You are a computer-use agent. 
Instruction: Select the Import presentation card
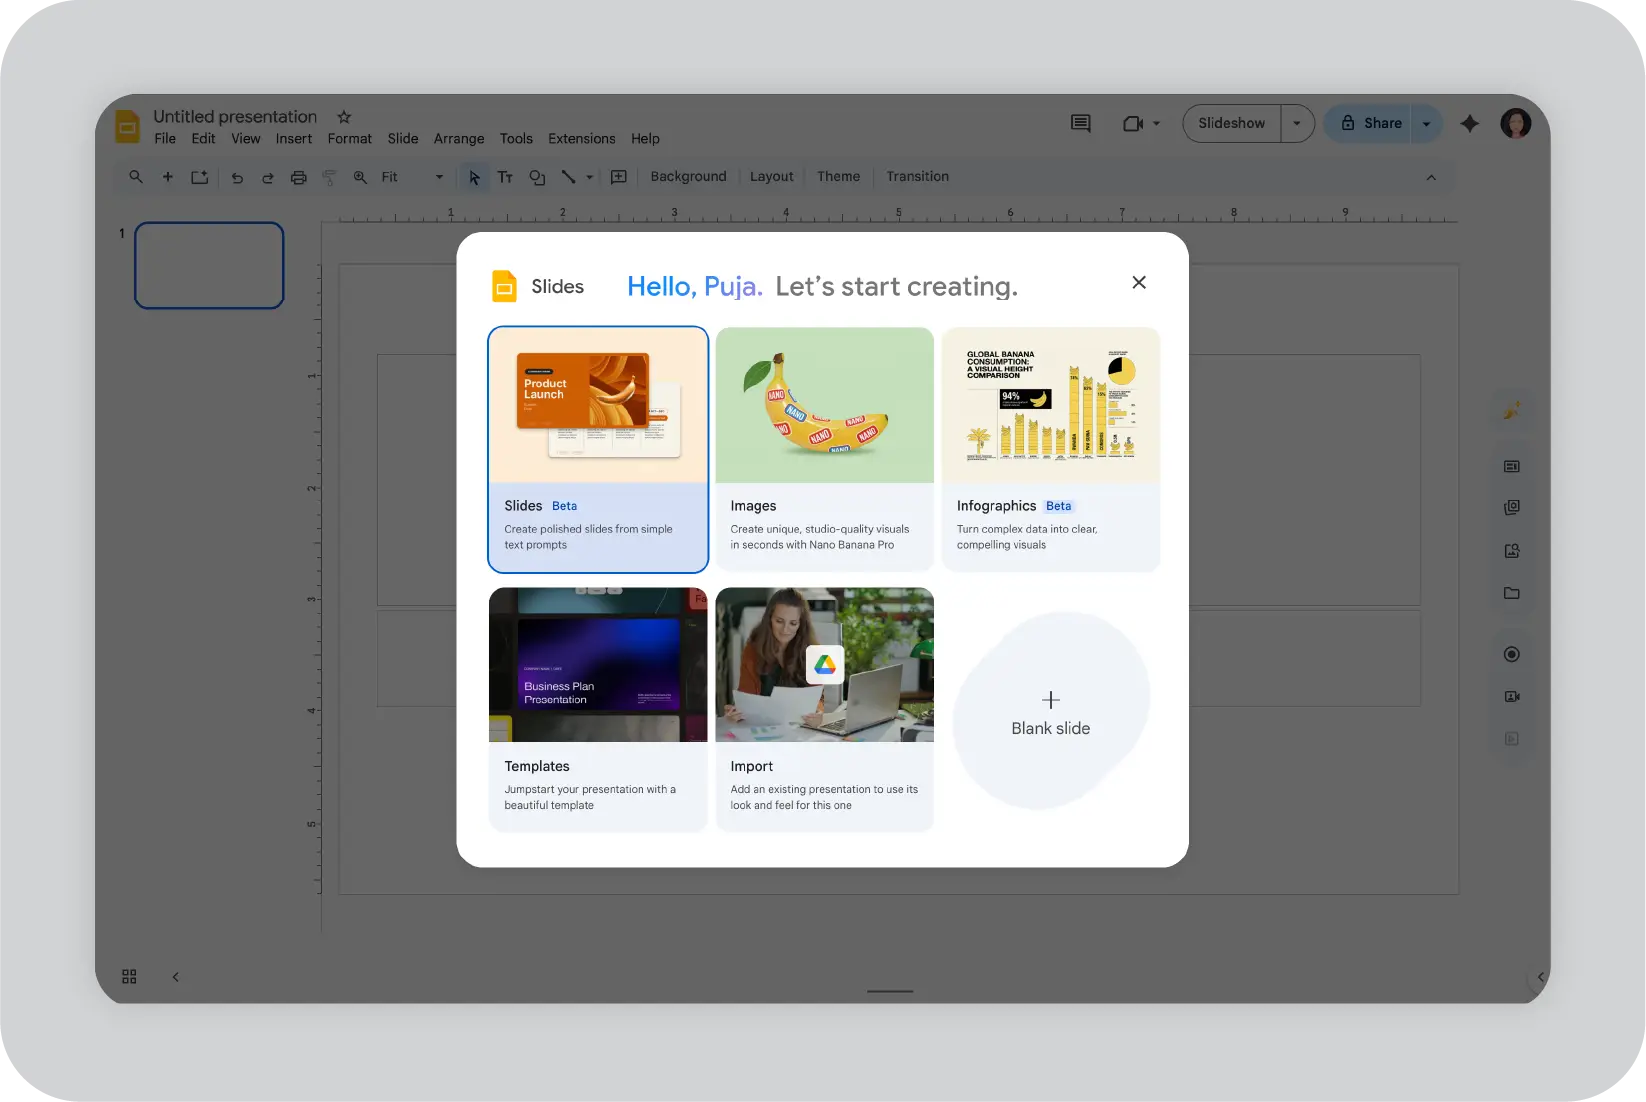pyautogui.click(x=825, y=709)
